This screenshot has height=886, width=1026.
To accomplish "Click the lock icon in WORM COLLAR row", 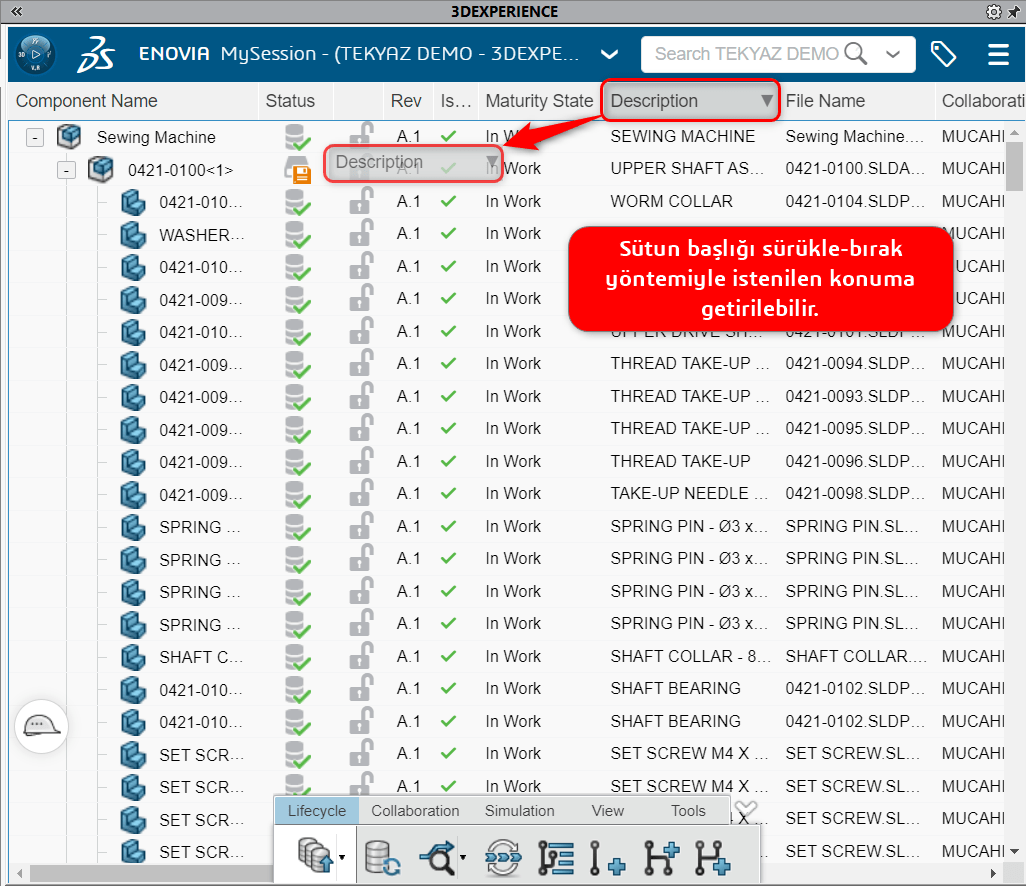I will (x=361, y=201).
